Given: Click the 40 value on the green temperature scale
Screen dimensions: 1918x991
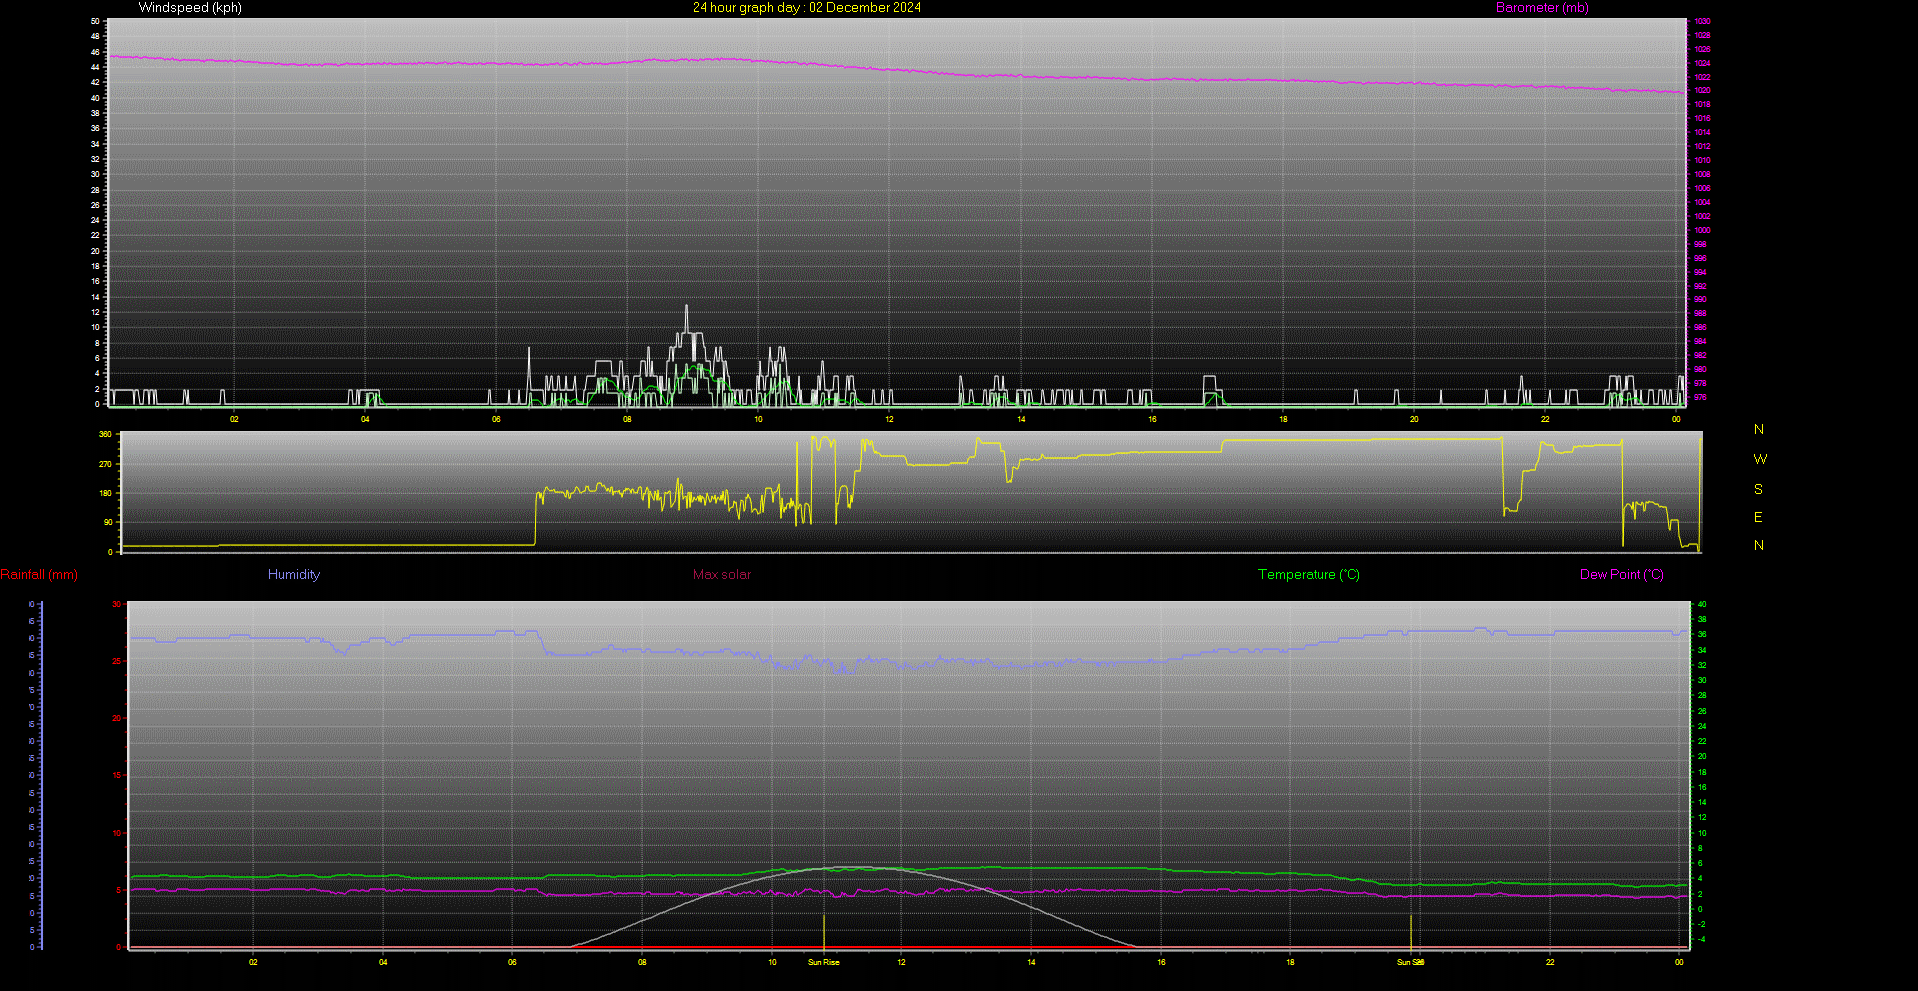Looking at the screenshot, I should [1702, 604].
